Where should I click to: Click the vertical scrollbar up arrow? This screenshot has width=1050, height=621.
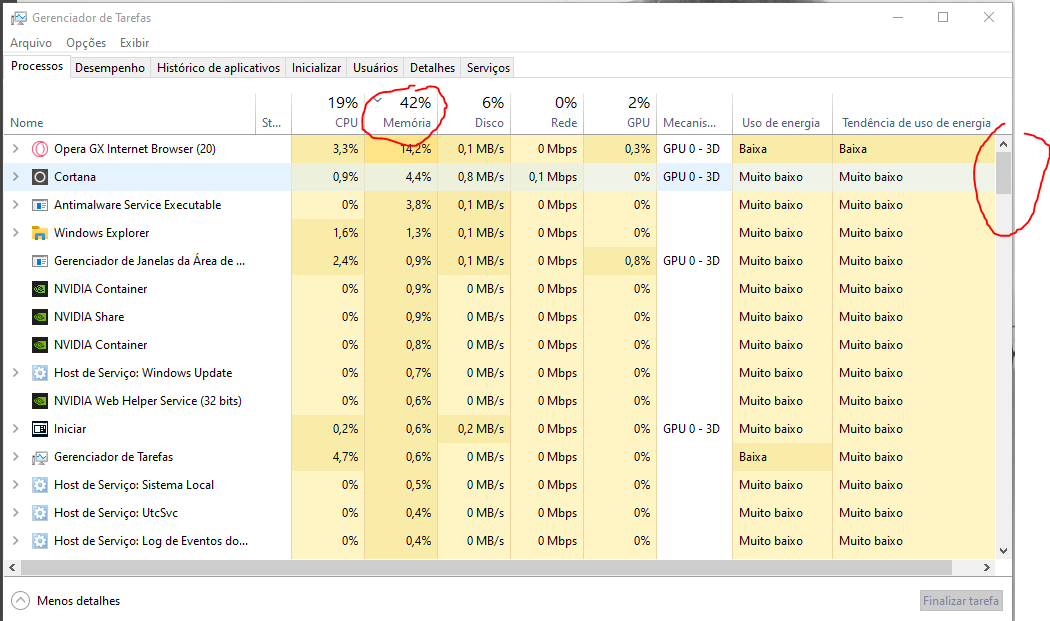(1003, 144)
